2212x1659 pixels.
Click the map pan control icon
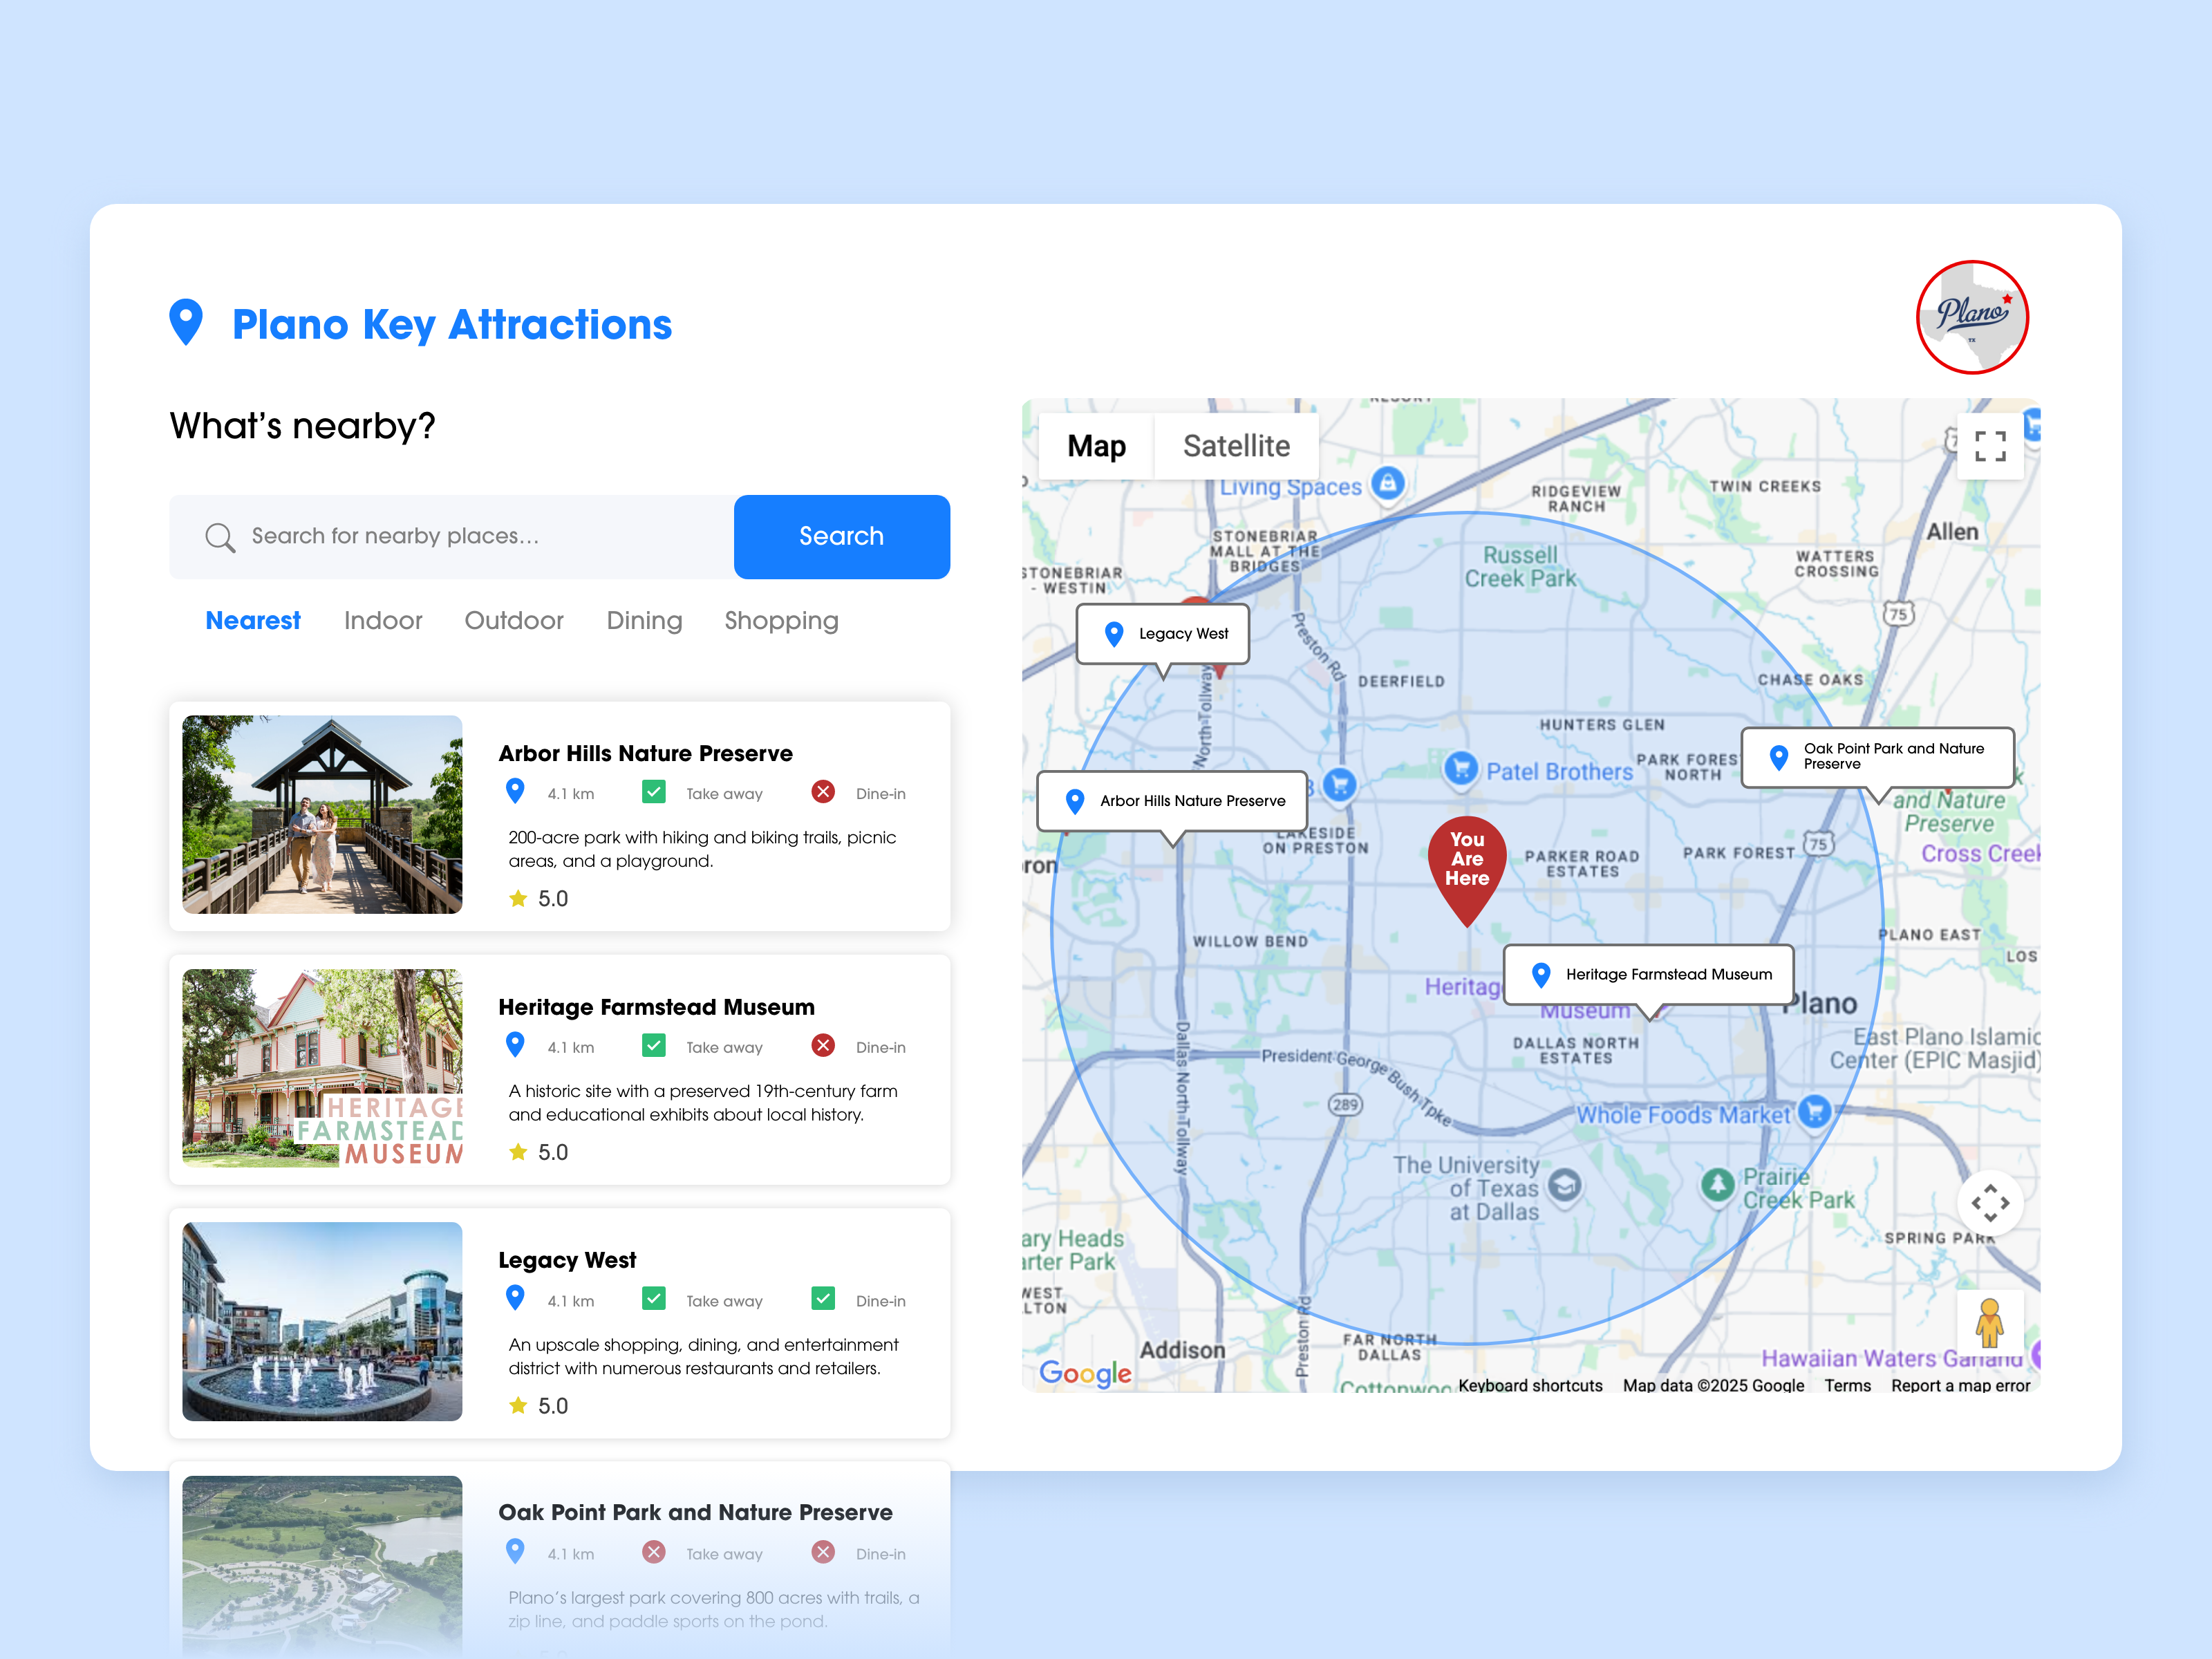tap(1990, 1204)
